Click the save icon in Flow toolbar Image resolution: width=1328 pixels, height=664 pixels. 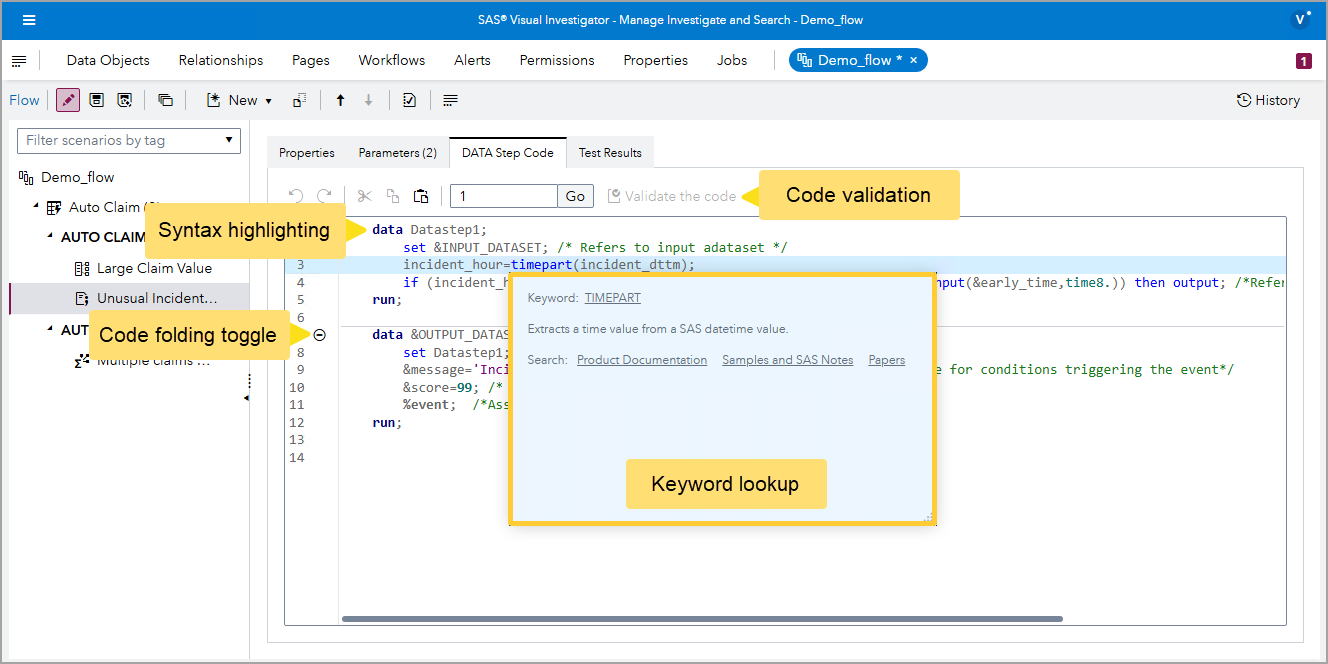tap(96, 100)
